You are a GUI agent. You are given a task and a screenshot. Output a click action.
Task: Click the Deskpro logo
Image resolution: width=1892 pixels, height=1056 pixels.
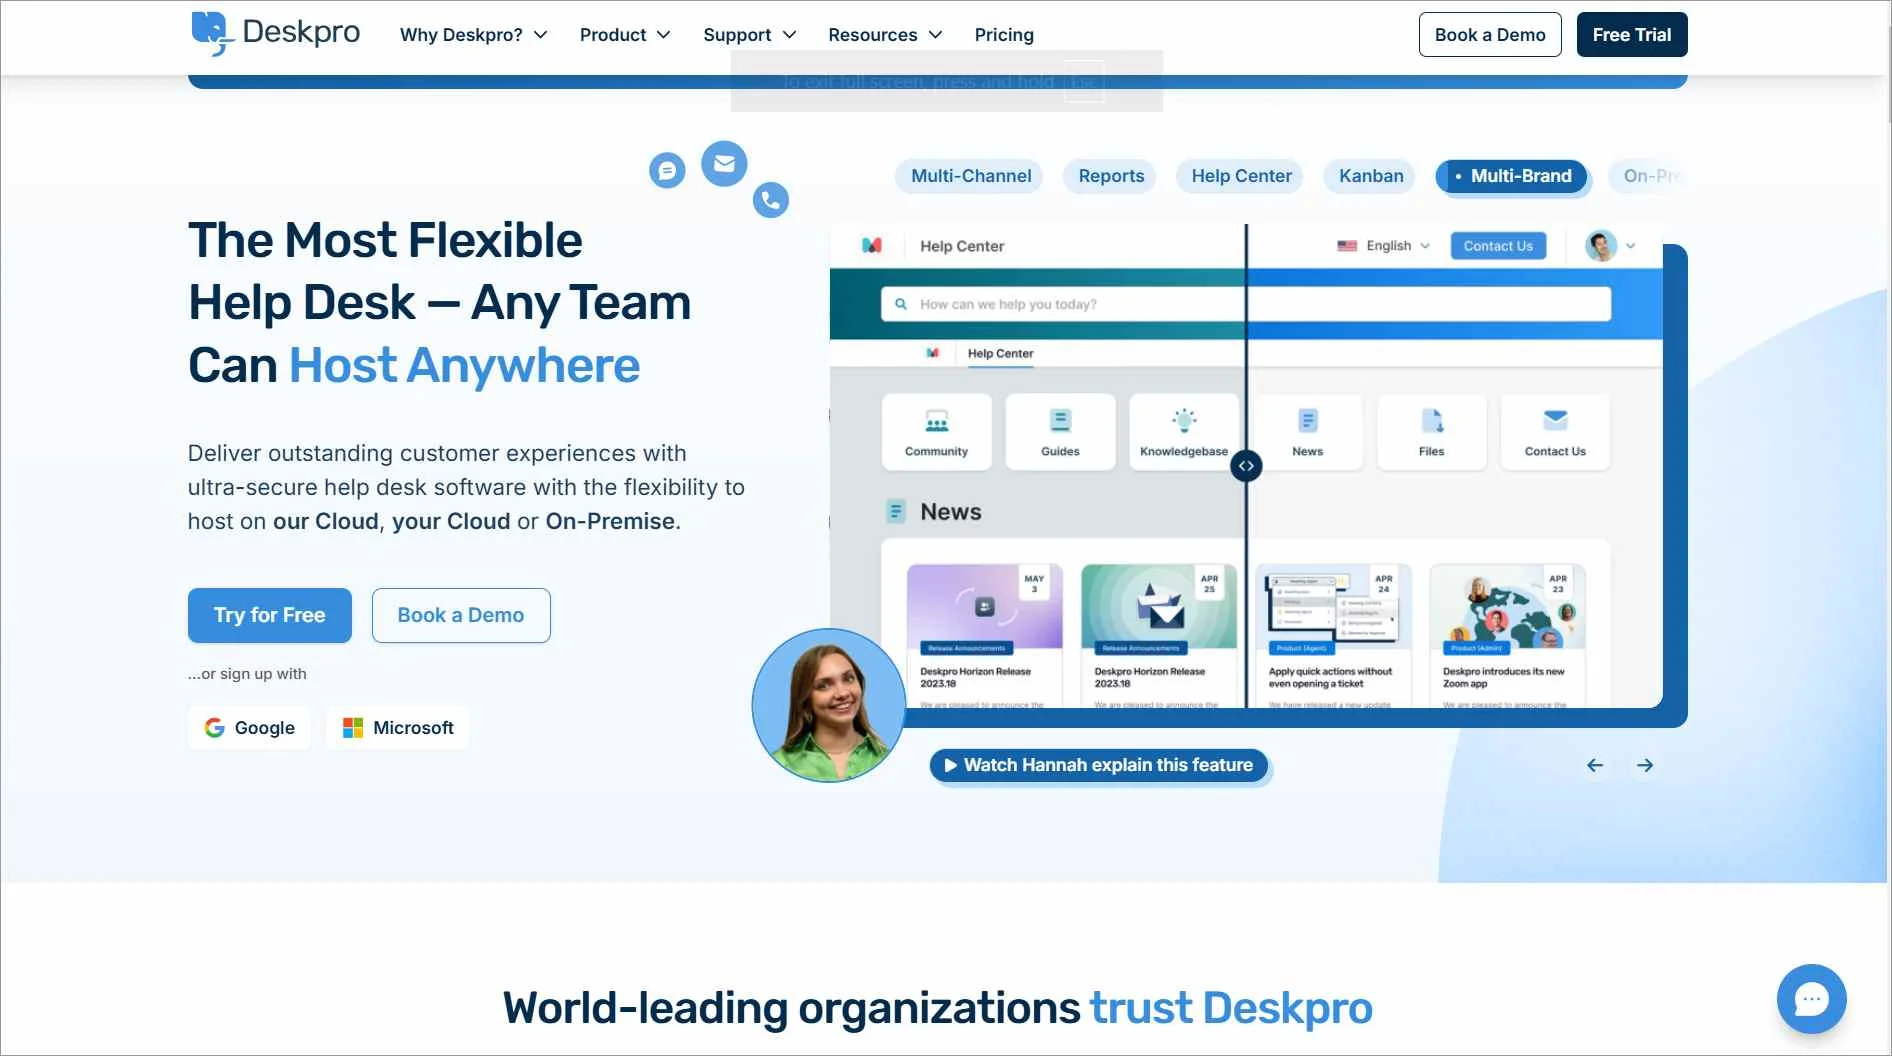click(x=275, y=34)
